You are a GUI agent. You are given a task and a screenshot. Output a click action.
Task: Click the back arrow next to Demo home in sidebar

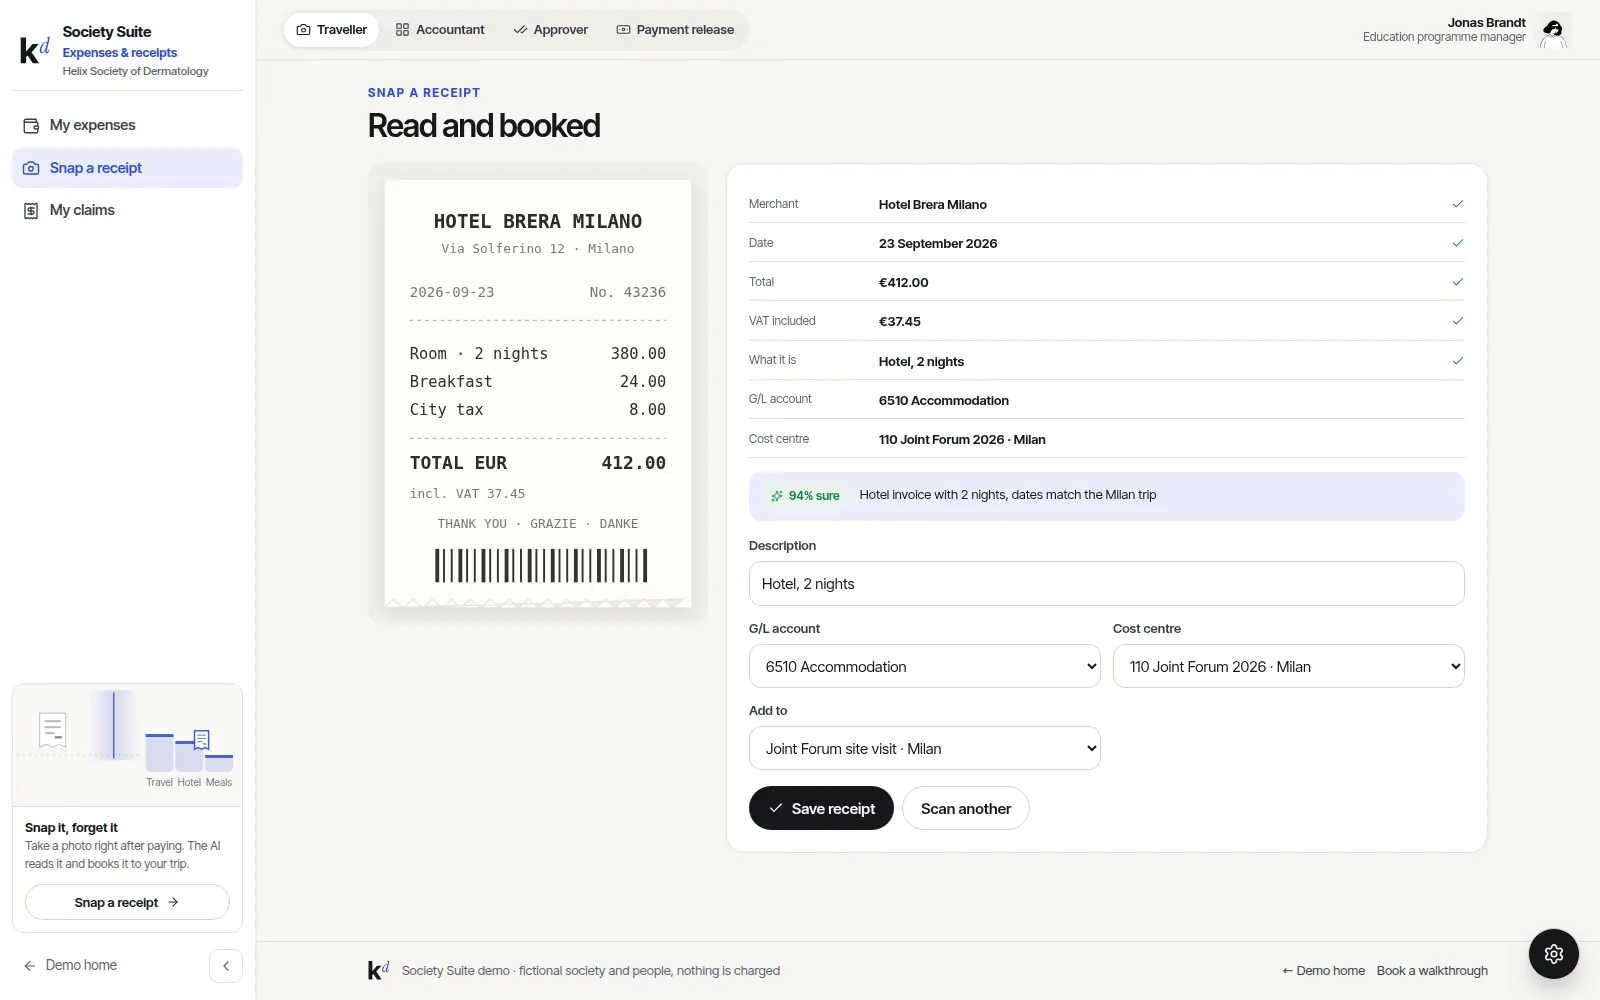tap(30, 966)
